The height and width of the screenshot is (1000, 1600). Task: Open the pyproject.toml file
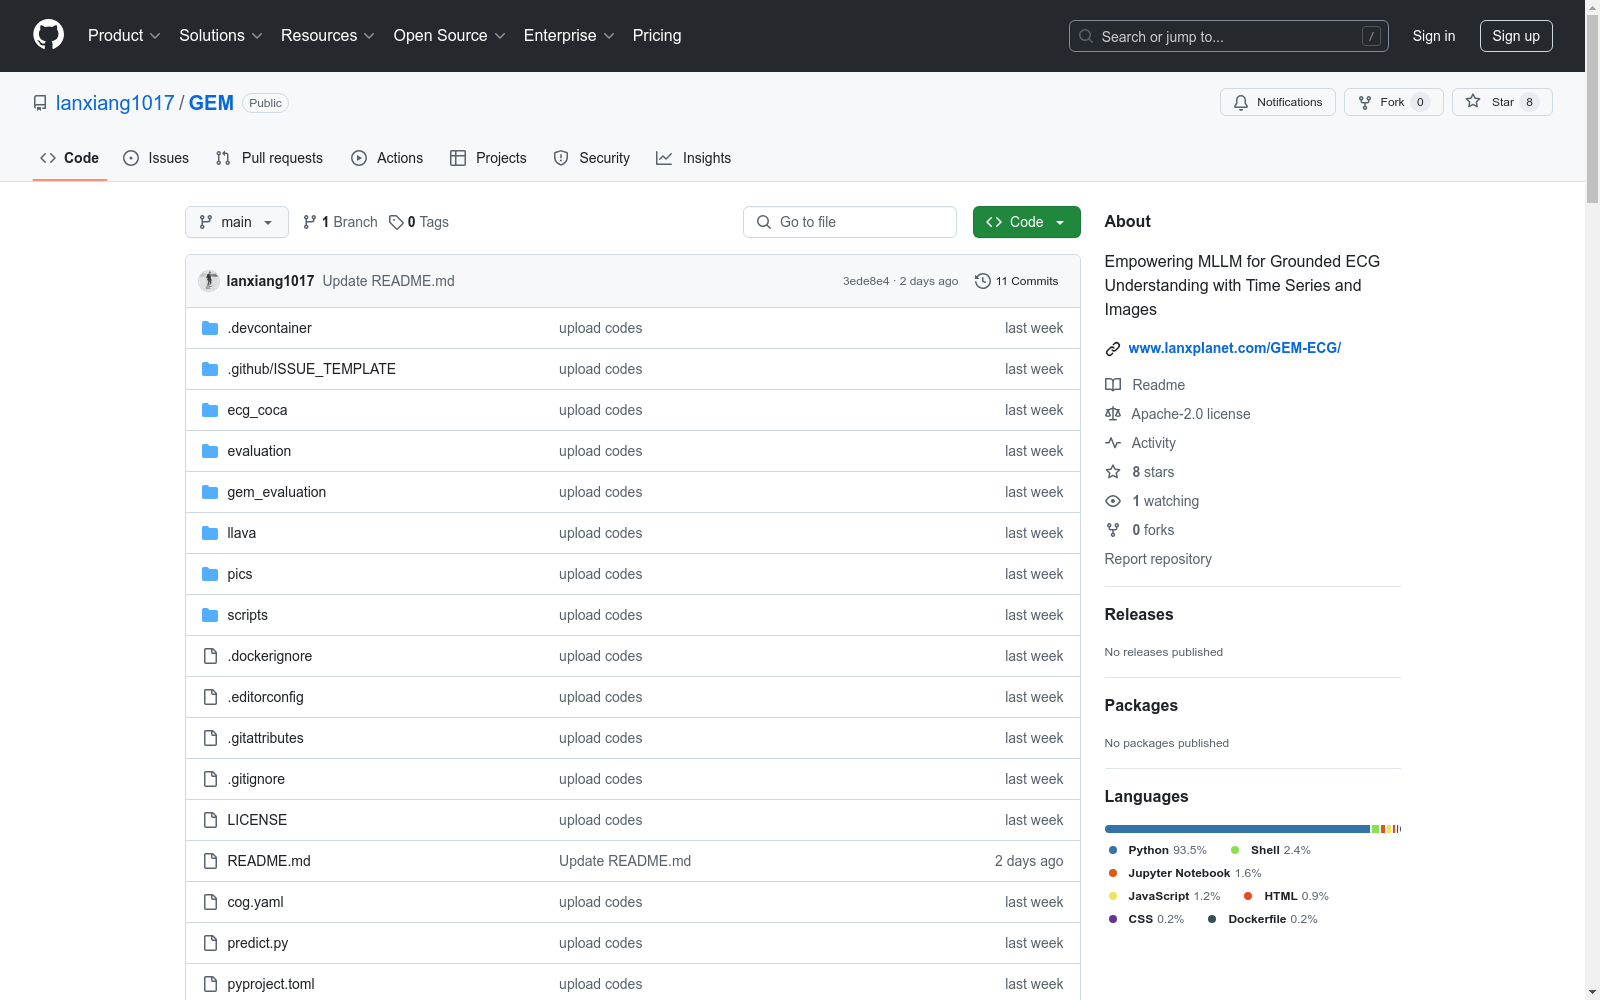click(271, 984)
